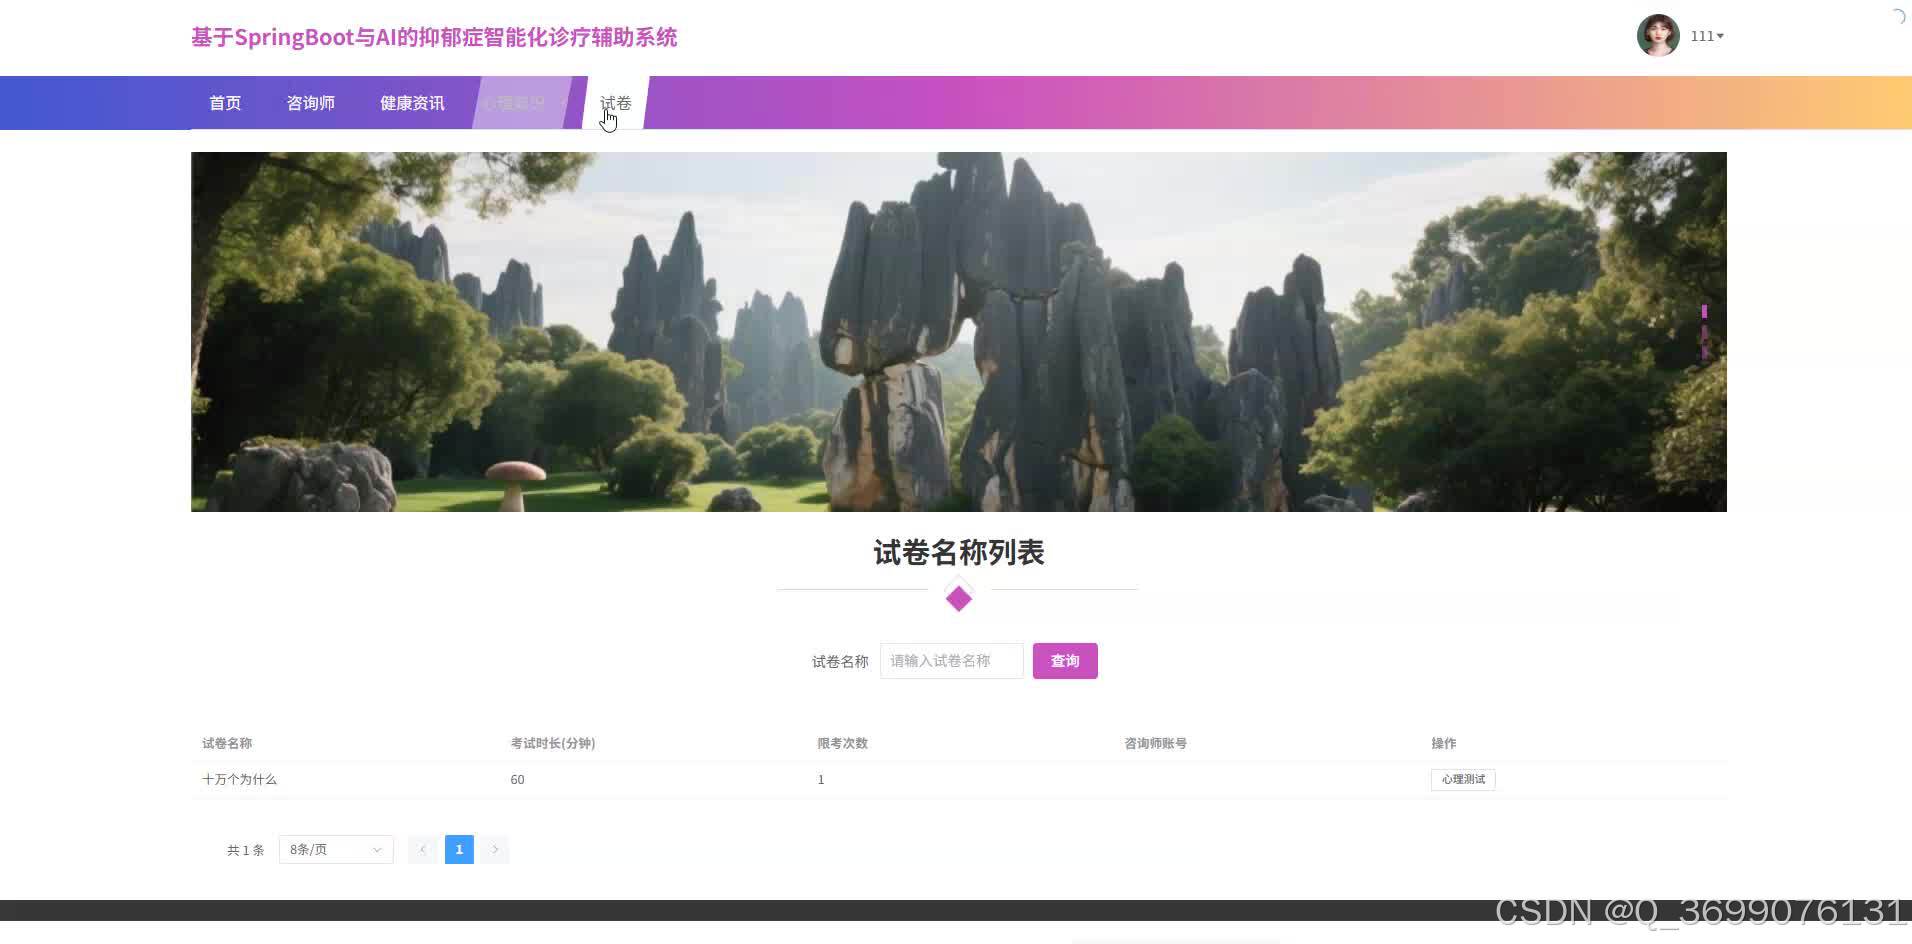The width and height of the screenshot is (1912, 944).
Task: Click the 试卷名称 search input field
Action: point(951,661)
